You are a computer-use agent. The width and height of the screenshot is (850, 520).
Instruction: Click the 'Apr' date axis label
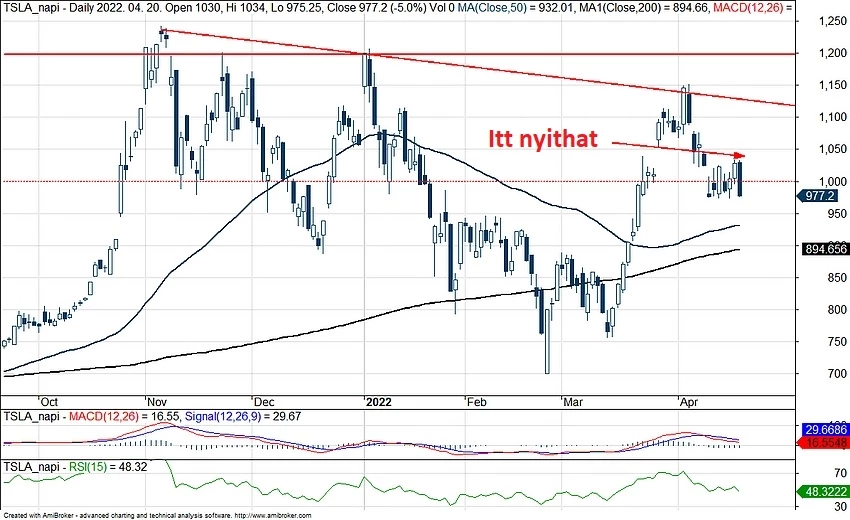point(689,402)
